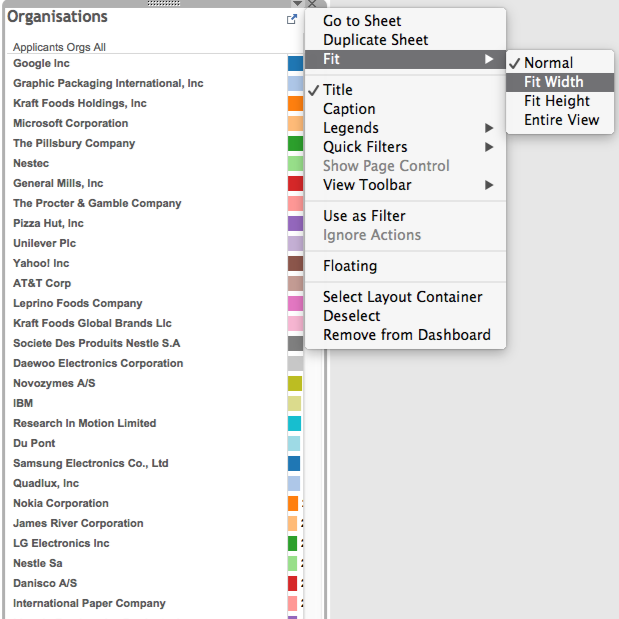Click the Google Inc blue swatch
The height and width of the screenshot is (619, 619).
pos(295,63)
